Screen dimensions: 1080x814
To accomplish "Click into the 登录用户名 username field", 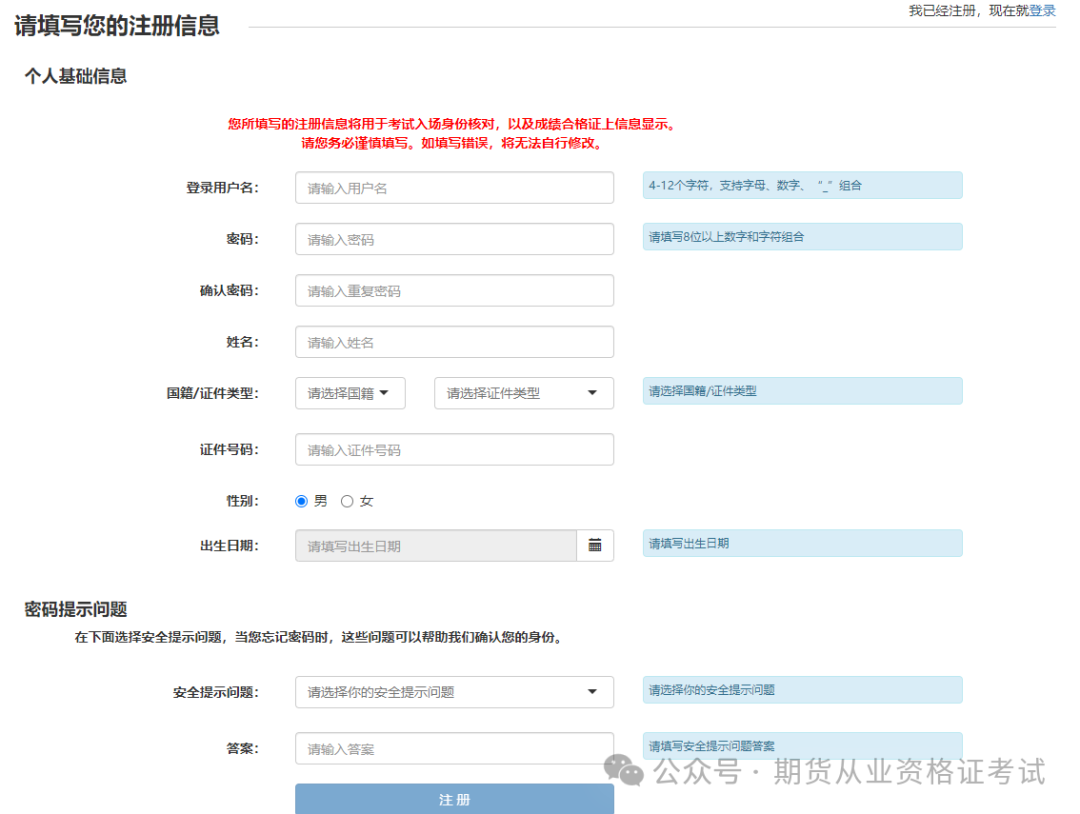I will 454,187.
